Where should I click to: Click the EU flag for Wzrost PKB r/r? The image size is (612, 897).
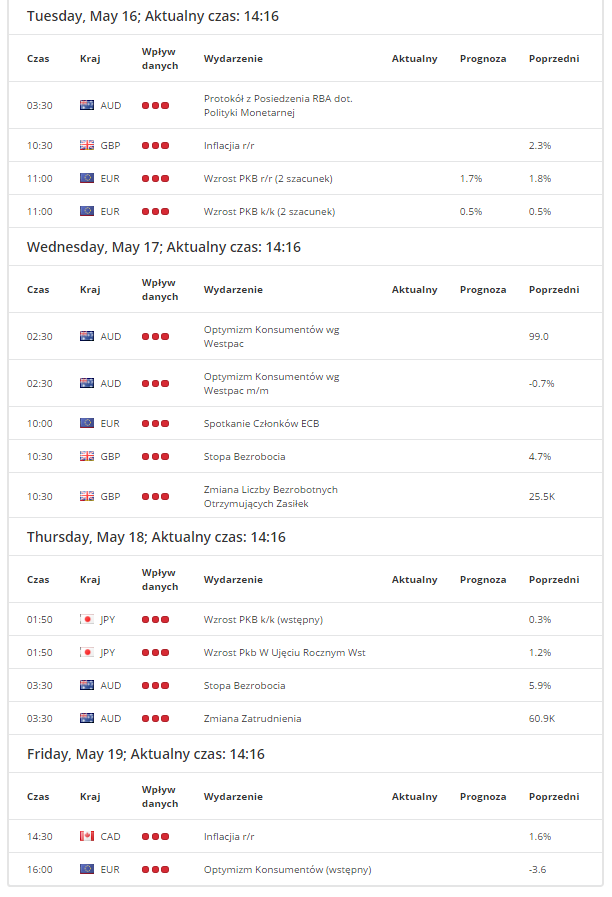(87, 178)
